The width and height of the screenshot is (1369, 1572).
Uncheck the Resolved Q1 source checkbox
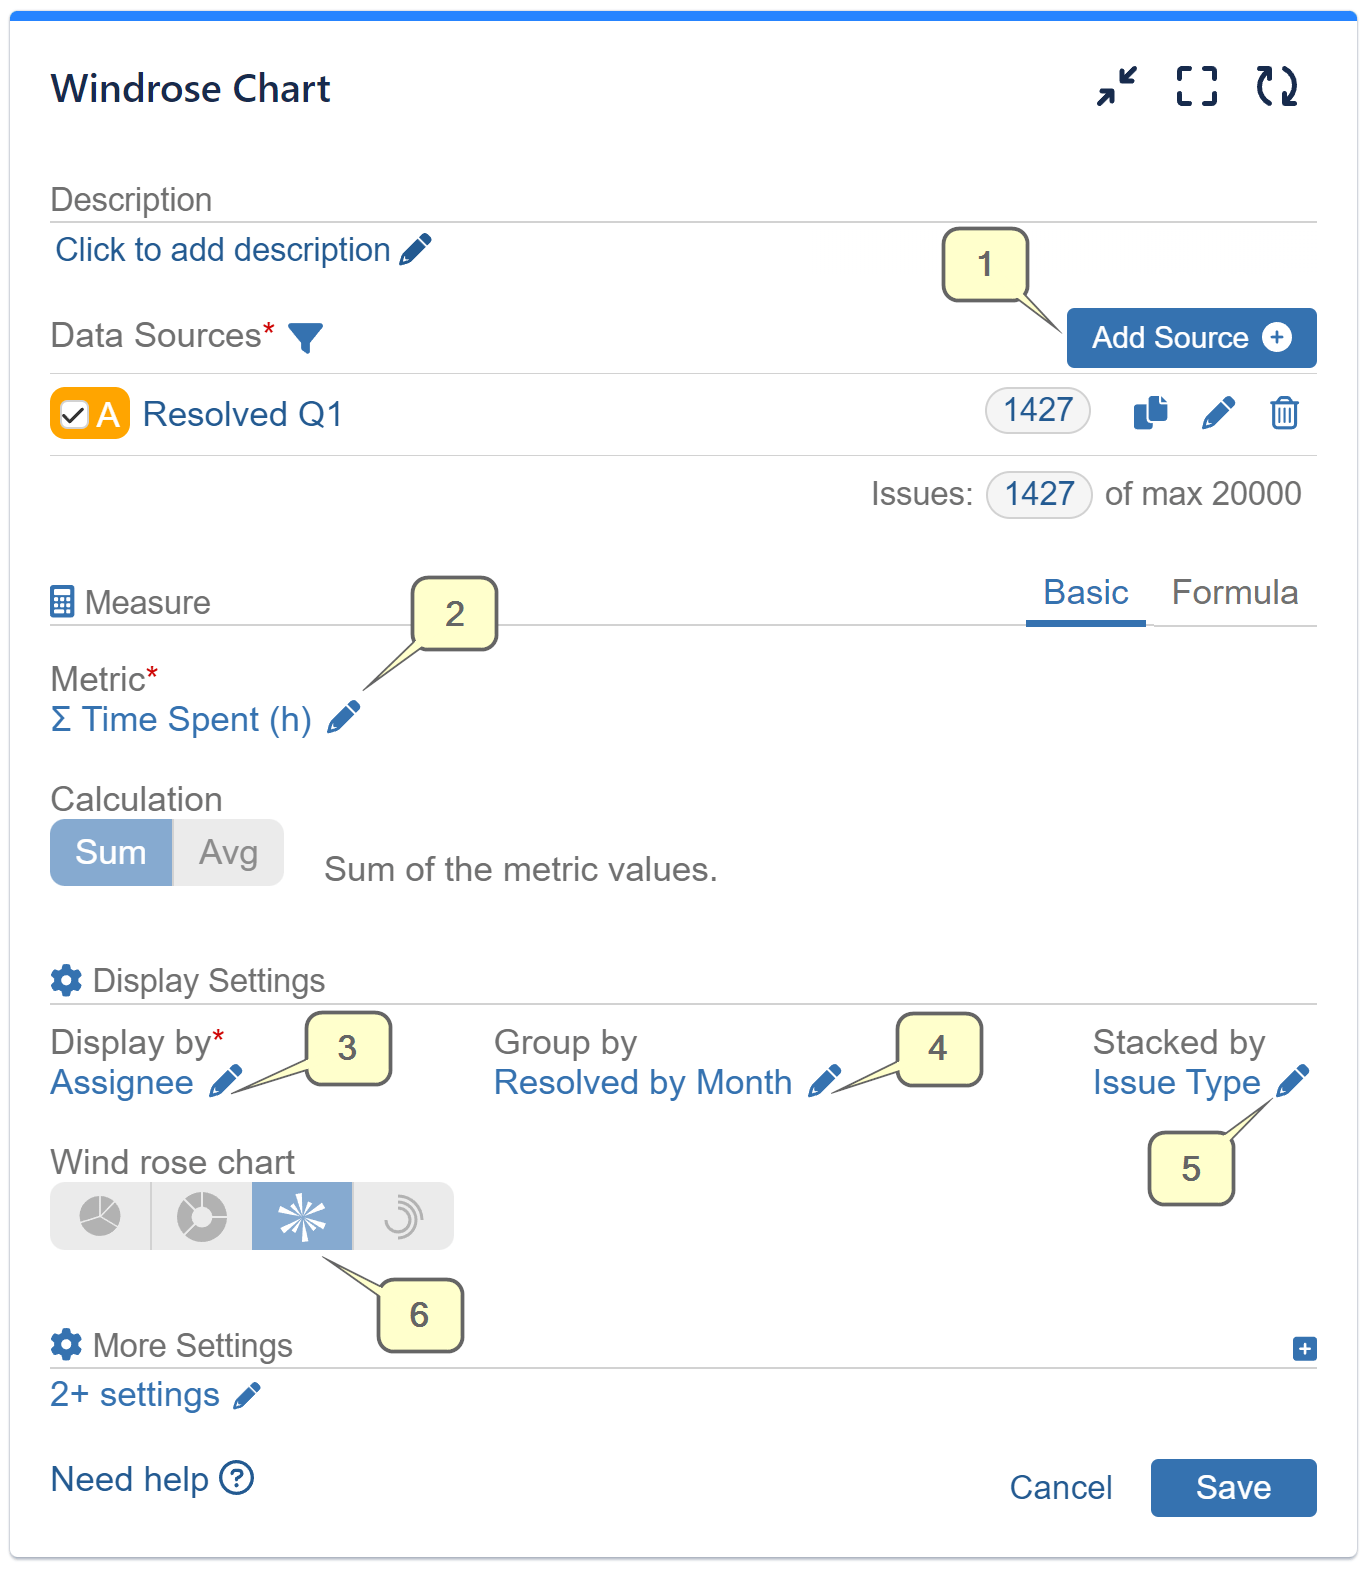click(x=75, y=413)
